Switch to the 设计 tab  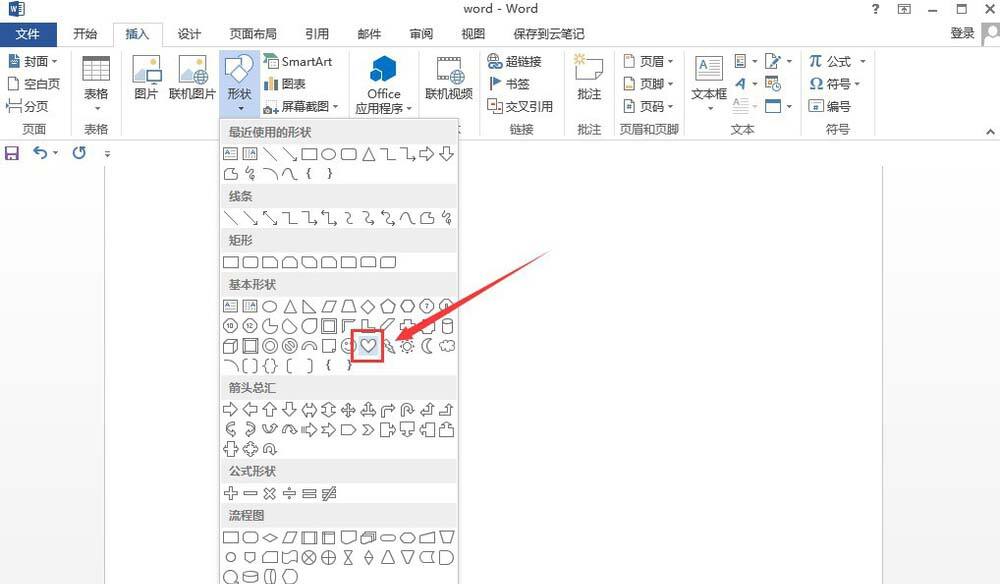click(x=189, y=34)
